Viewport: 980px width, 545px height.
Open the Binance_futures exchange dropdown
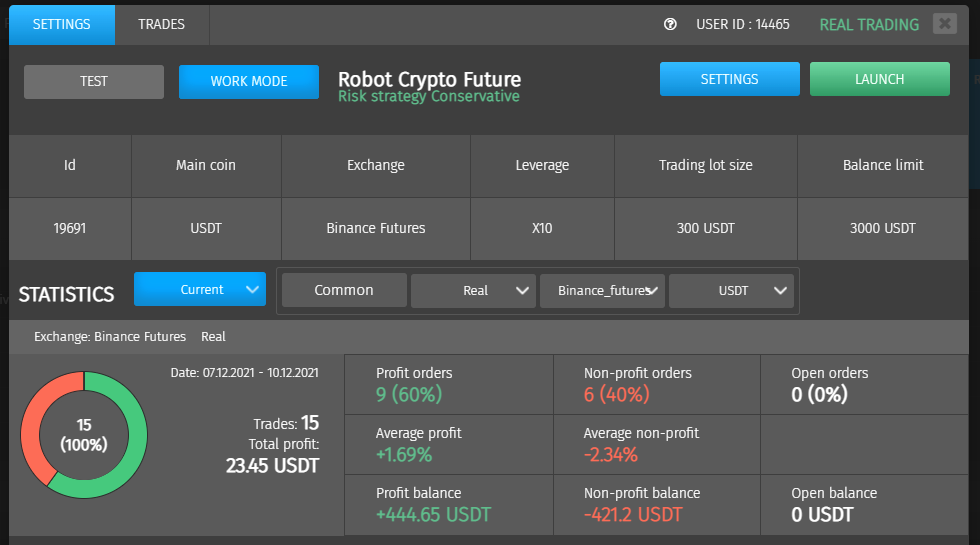point(602,291)
